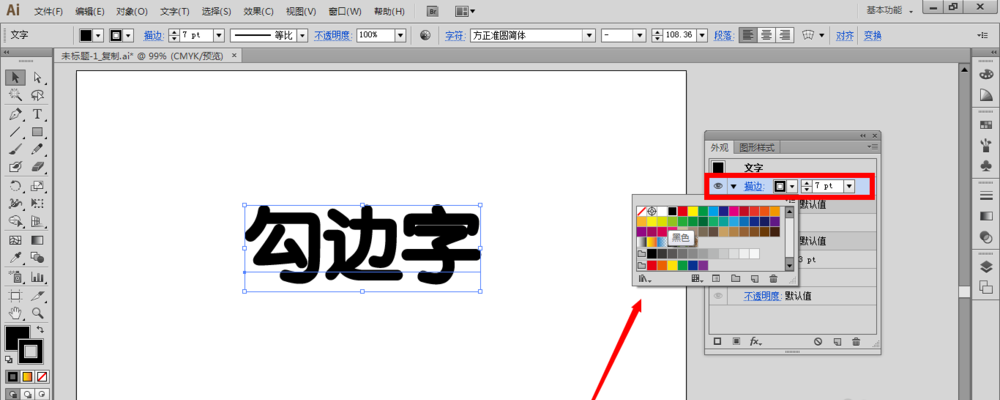Open font size 108.36 dropdown

(702, 36)
